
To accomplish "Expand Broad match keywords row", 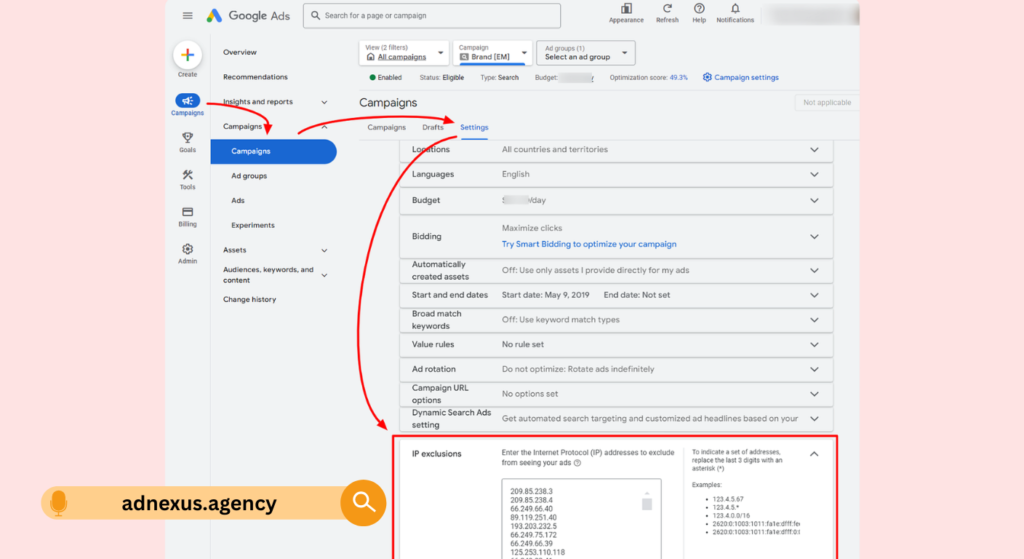I will (x=814, y=320).
